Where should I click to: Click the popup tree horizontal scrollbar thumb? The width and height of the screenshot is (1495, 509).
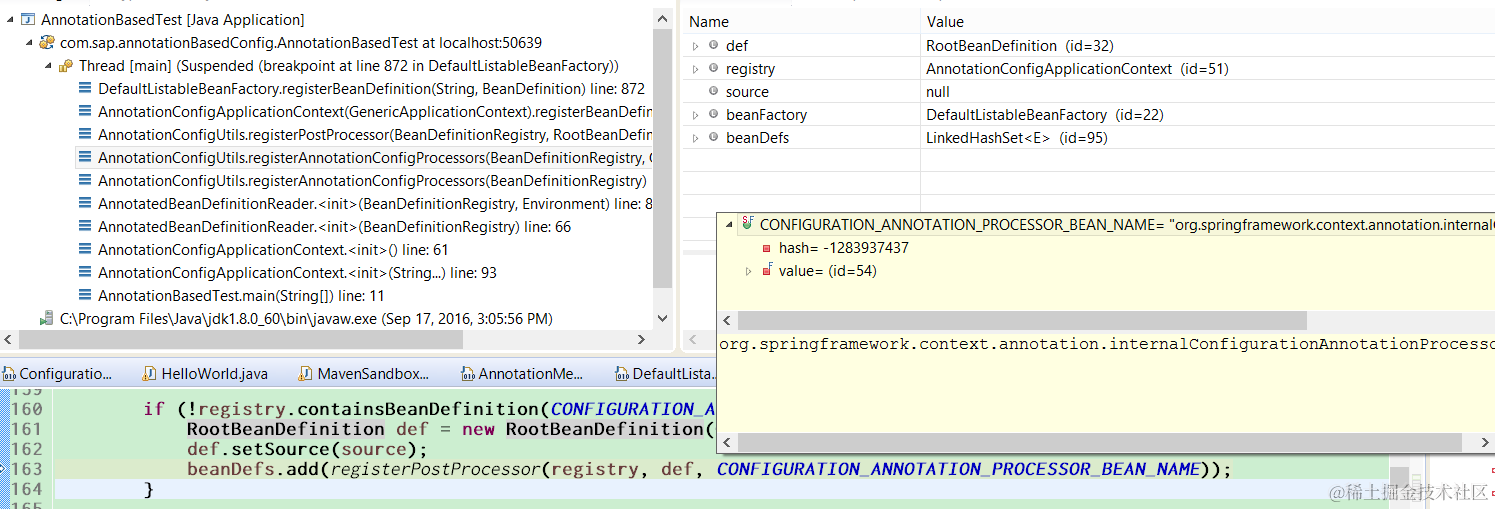[x=1020, y=320]
